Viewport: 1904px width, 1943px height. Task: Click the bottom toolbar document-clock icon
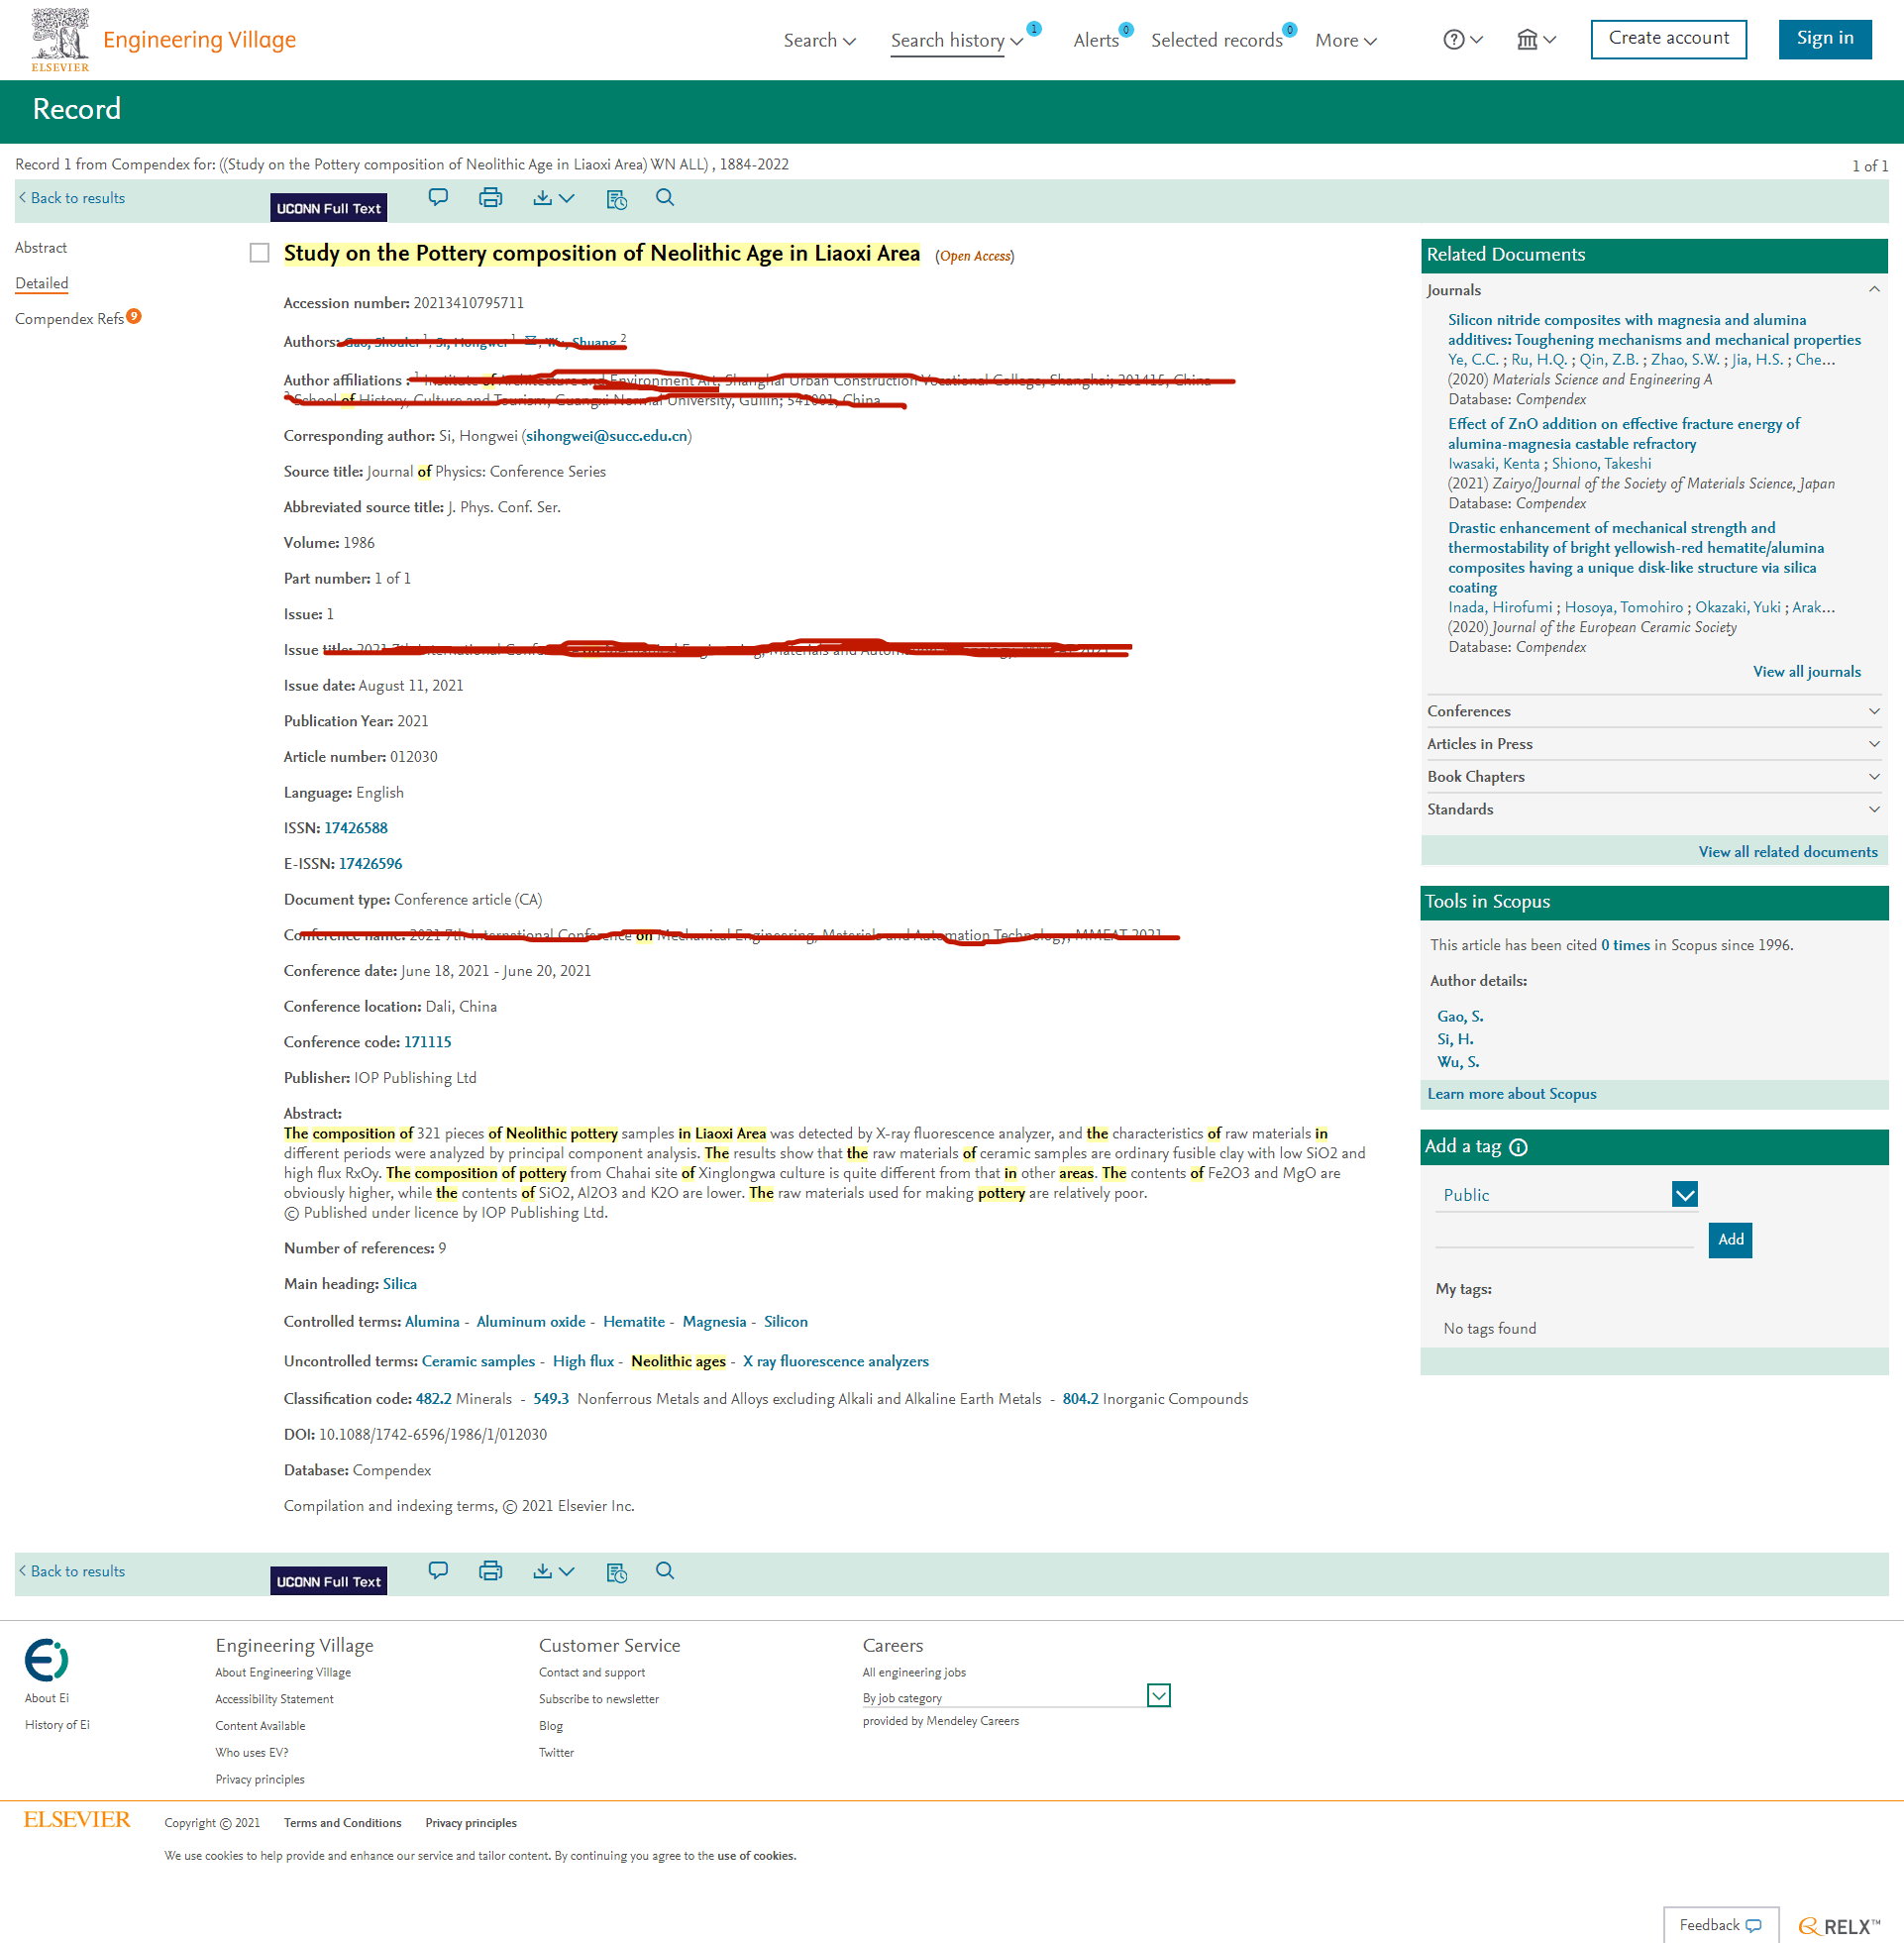coord(617,1572)
